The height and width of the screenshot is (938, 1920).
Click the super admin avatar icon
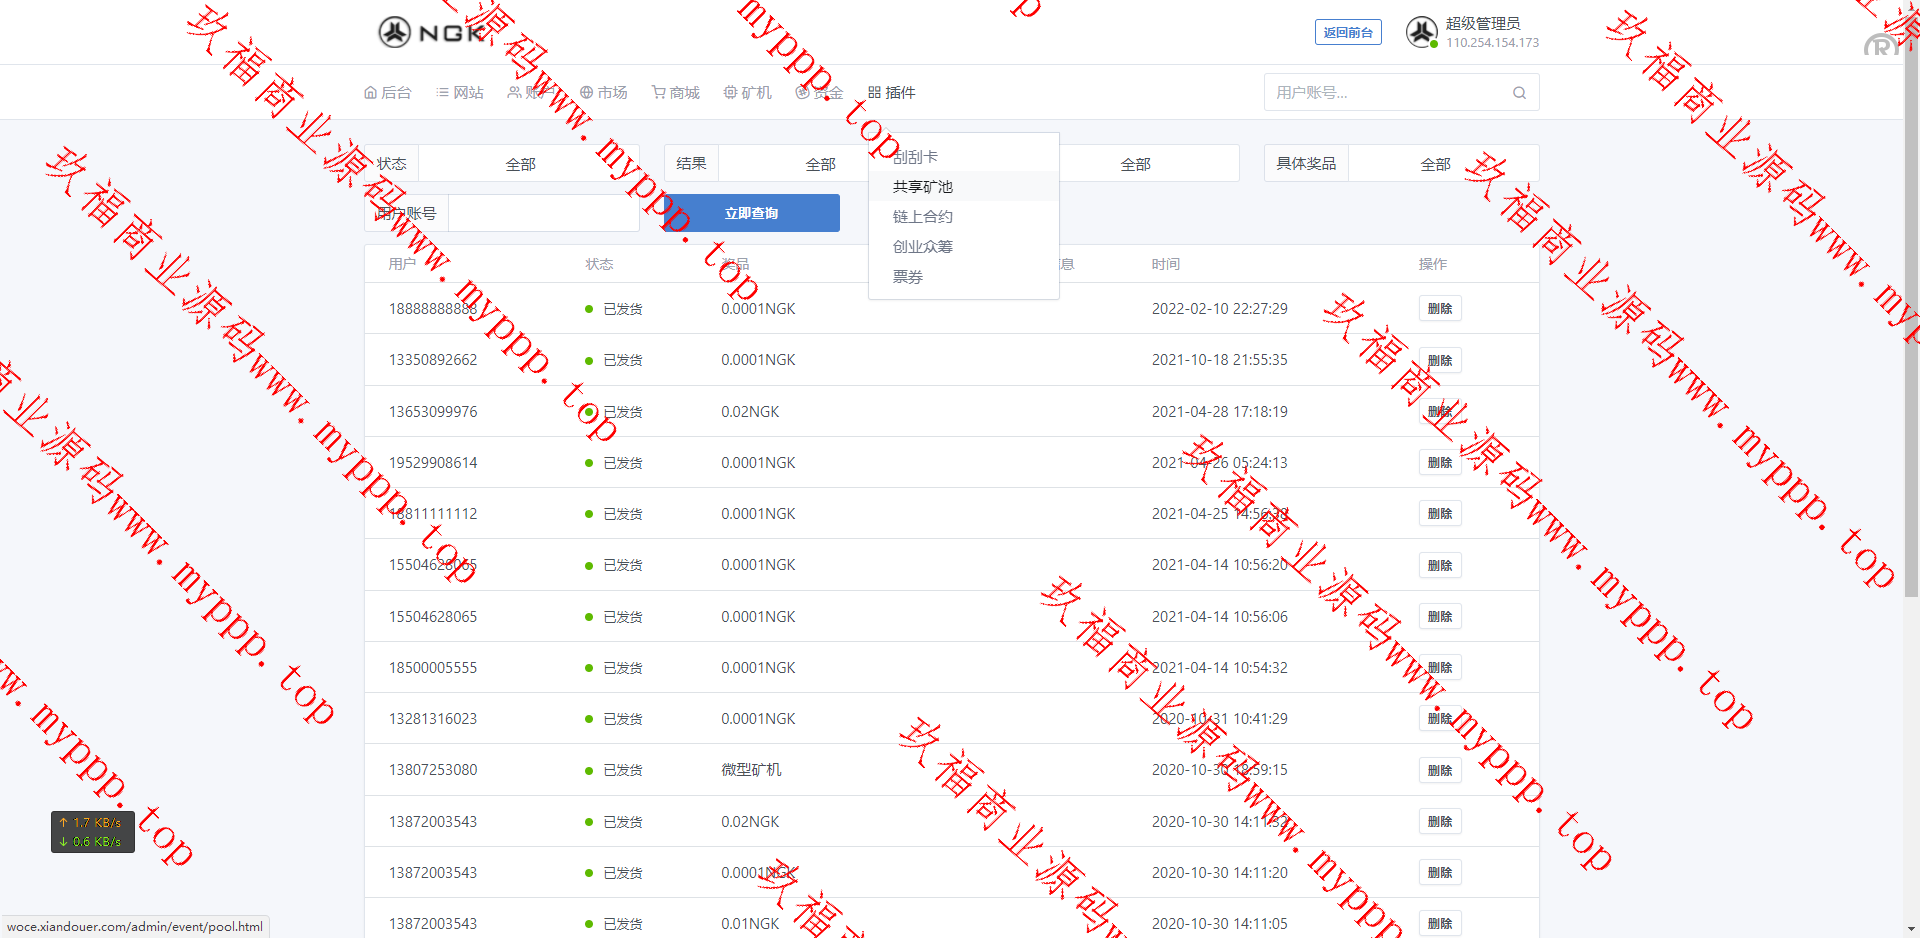pos(1421,32)
